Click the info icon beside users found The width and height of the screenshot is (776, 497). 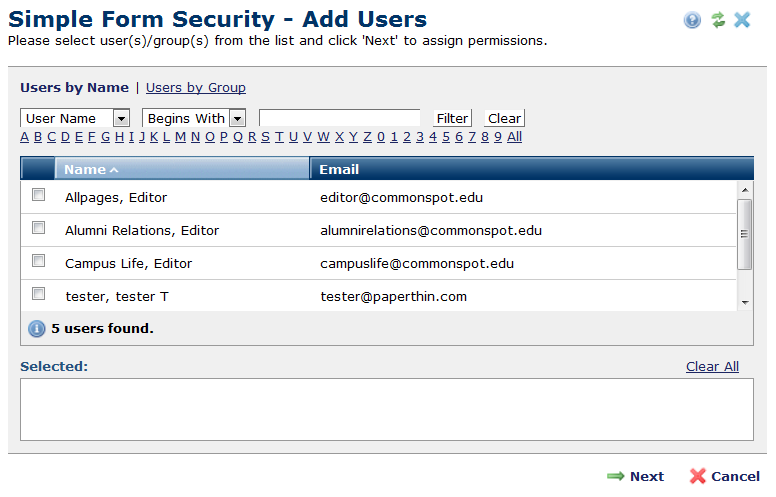[37, 328]
